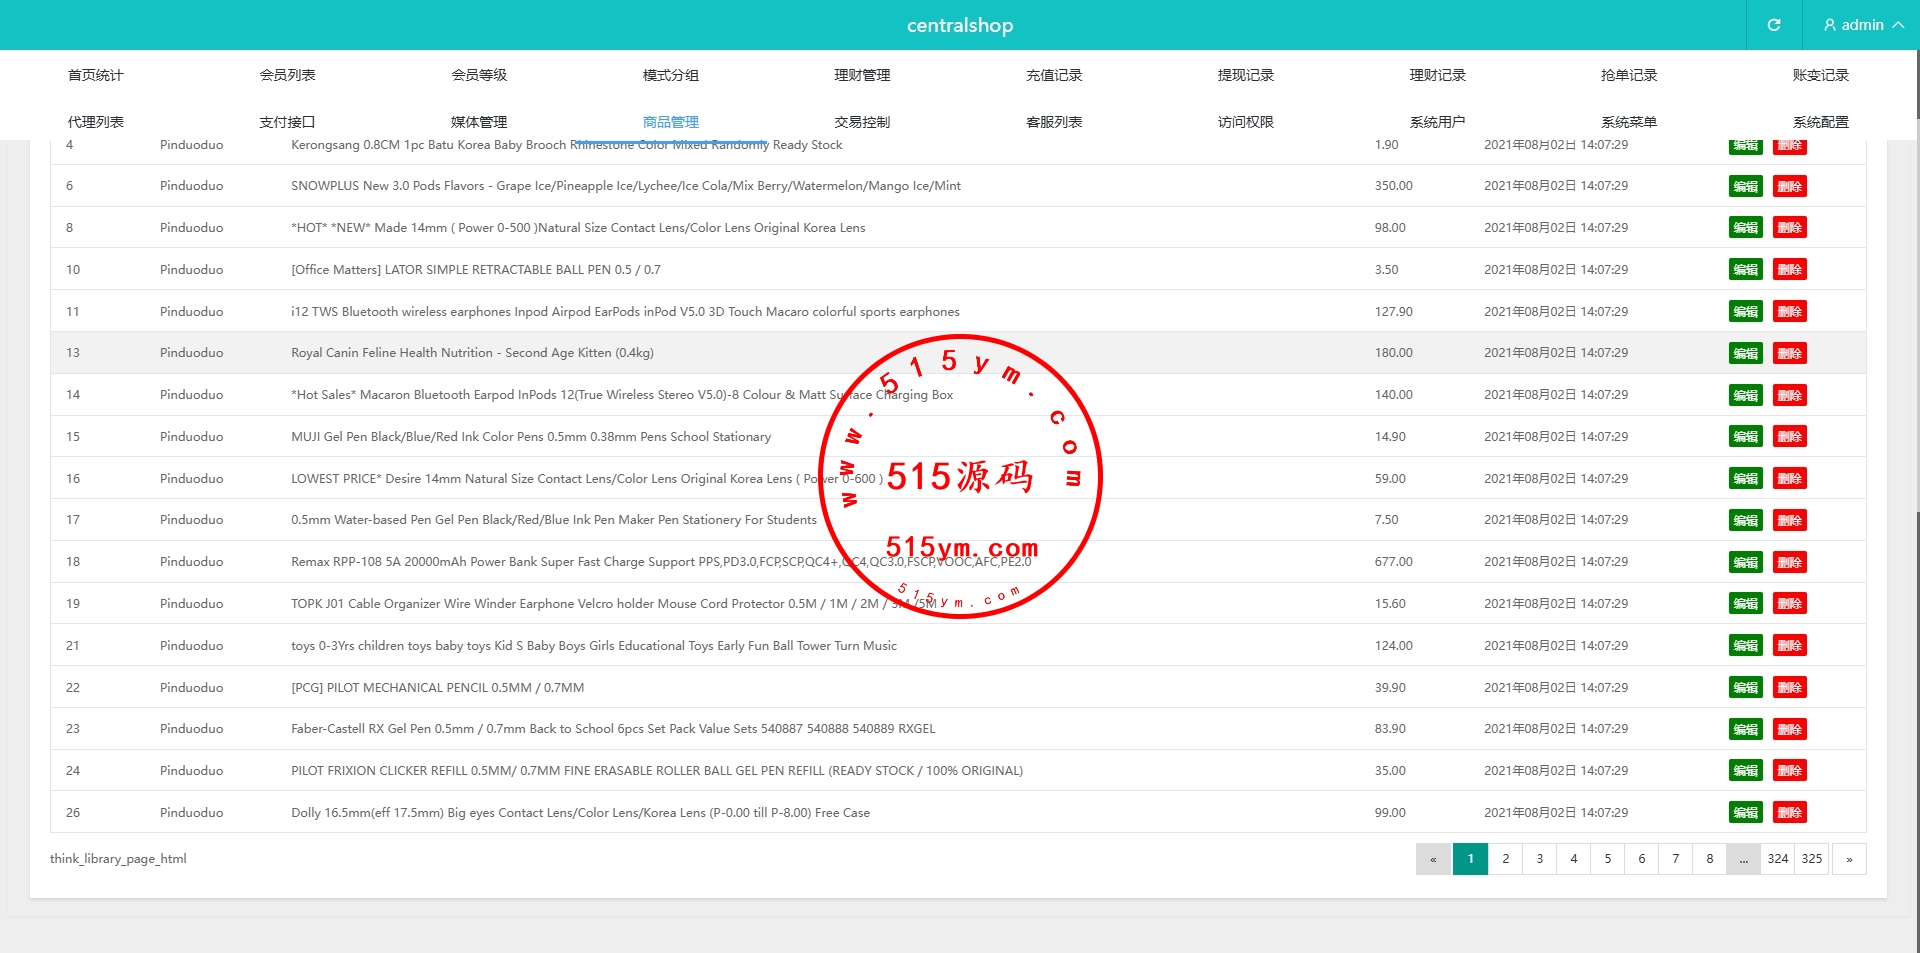Open the admin user dropdown

click(1862, 25)
